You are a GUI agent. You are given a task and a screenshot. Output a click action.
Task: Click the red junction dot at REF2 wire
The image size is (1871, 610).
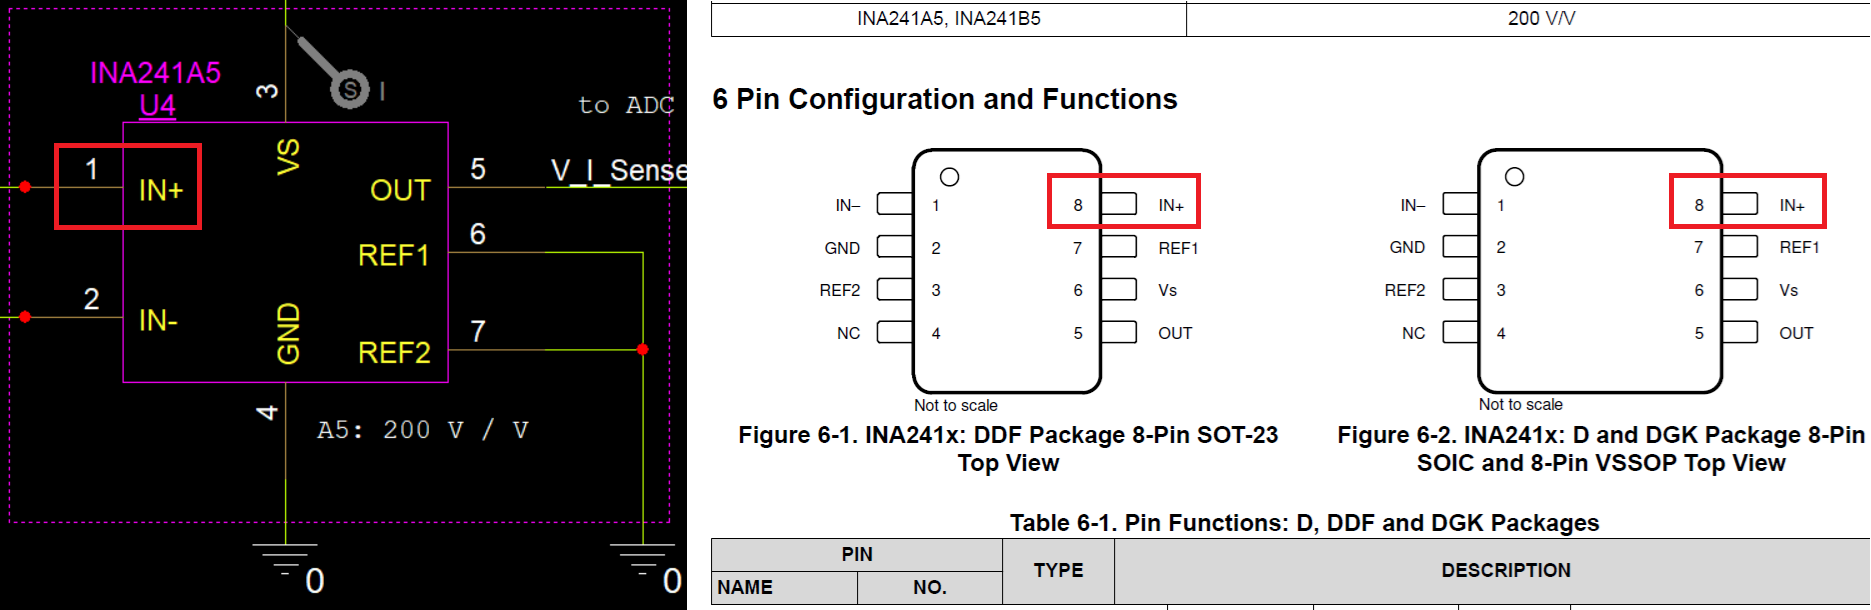[643, 349]
